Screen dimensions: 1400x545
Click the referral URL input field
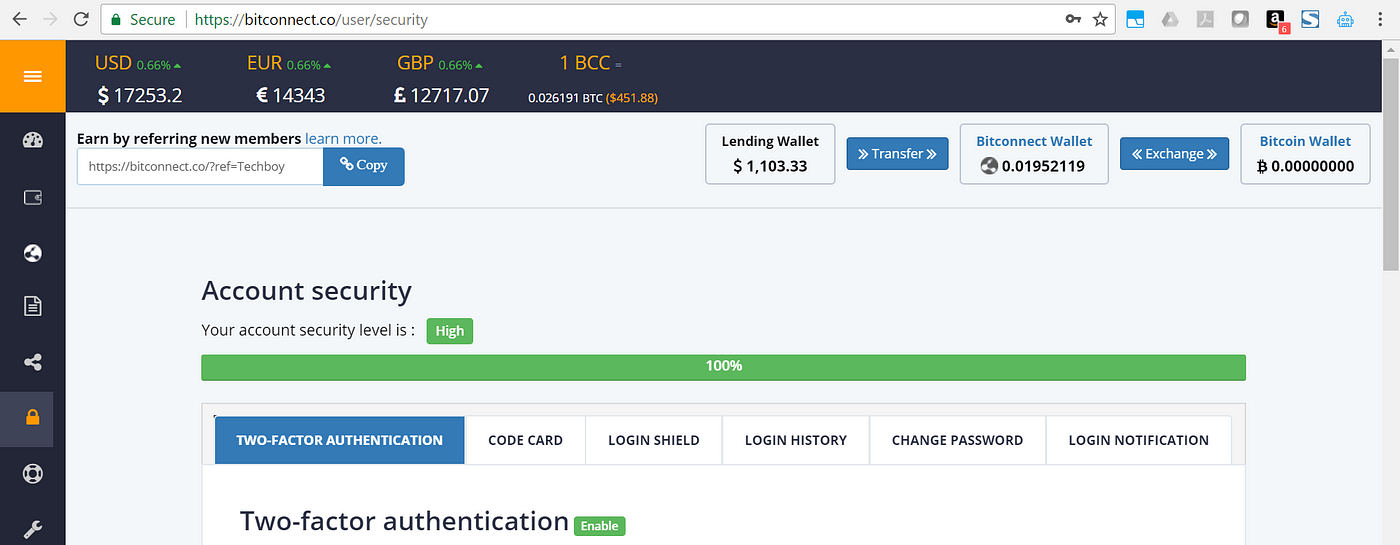[x=200, y=166]
